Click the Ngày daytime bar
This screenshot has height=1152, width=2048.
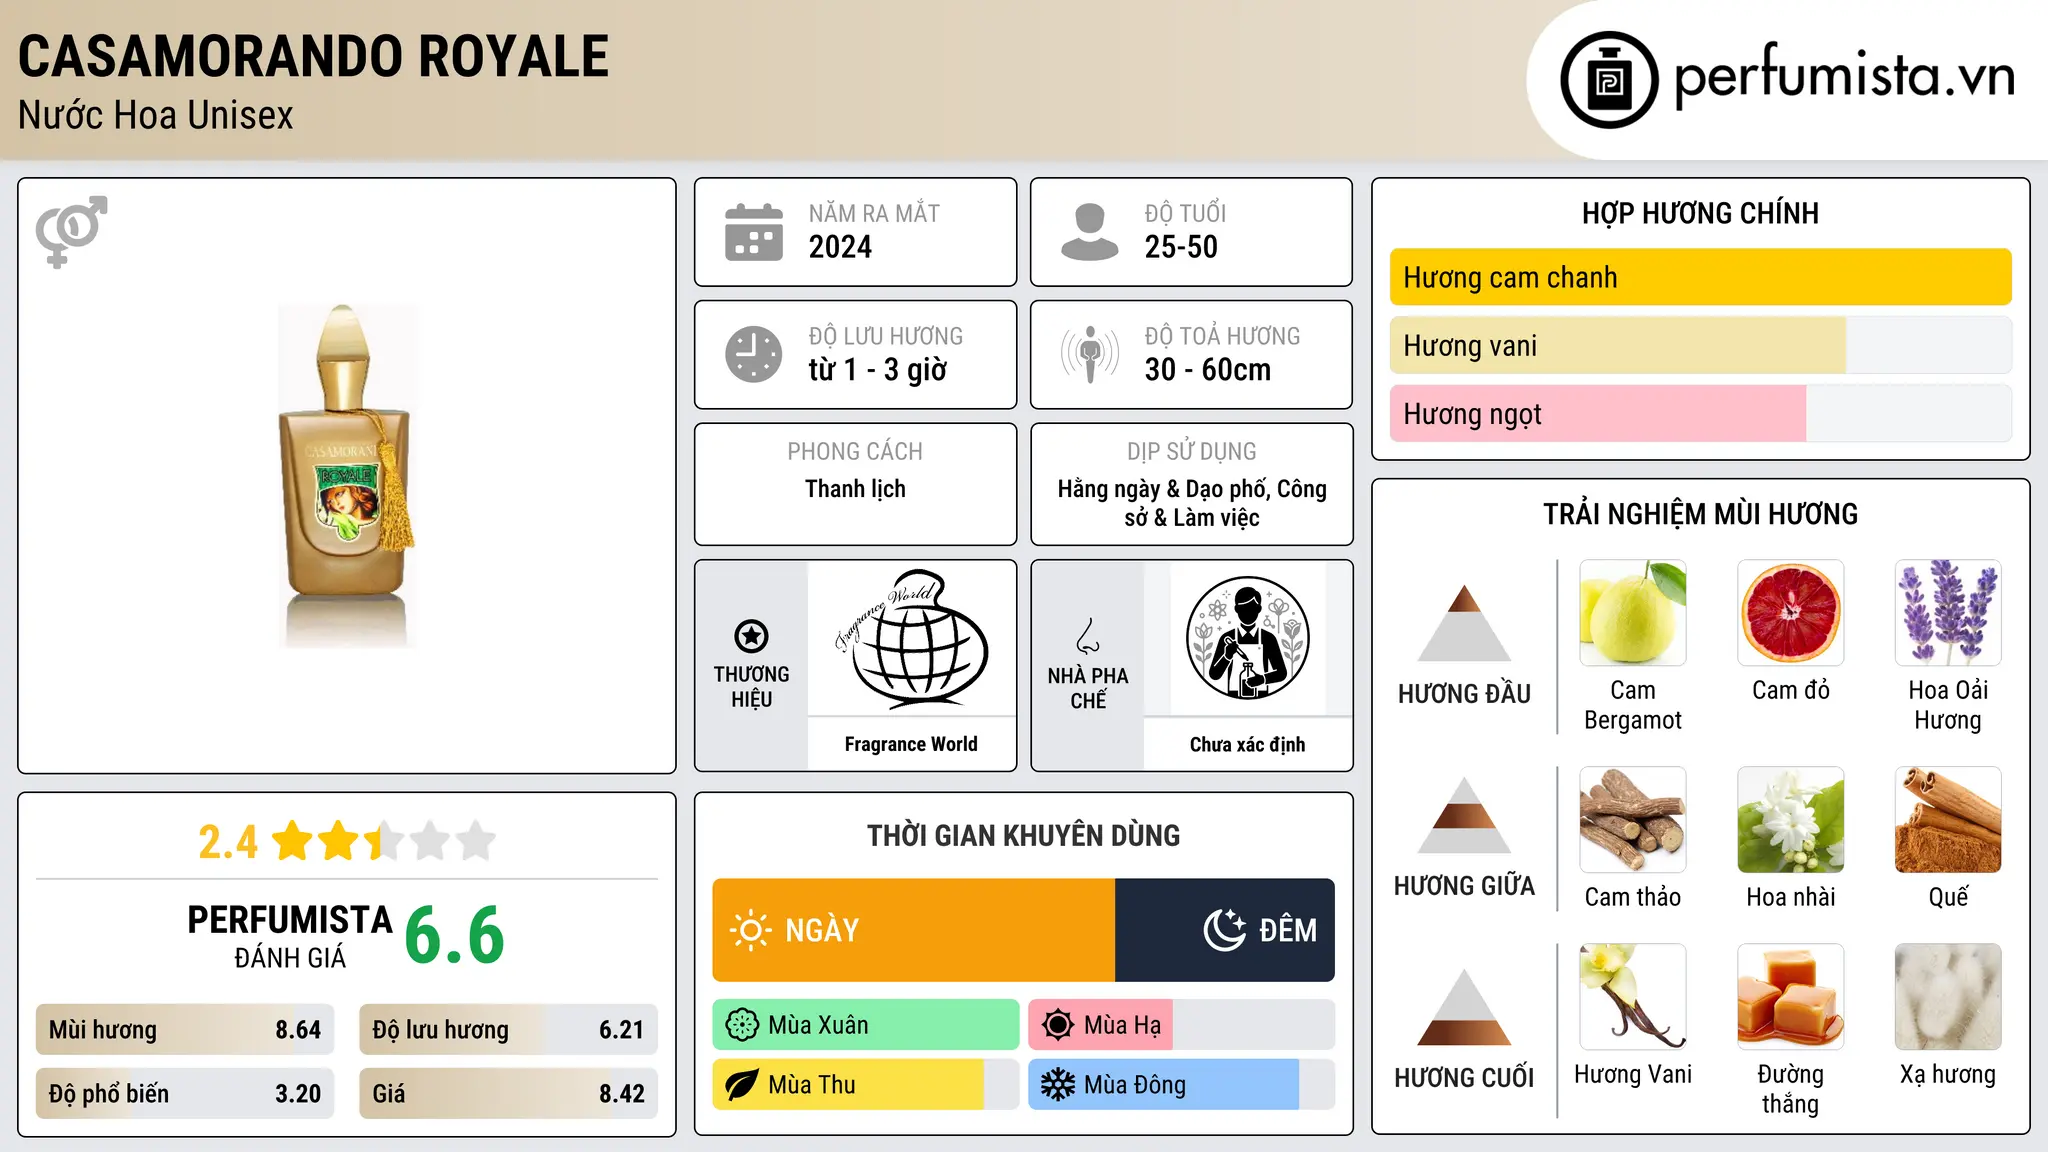914,930
